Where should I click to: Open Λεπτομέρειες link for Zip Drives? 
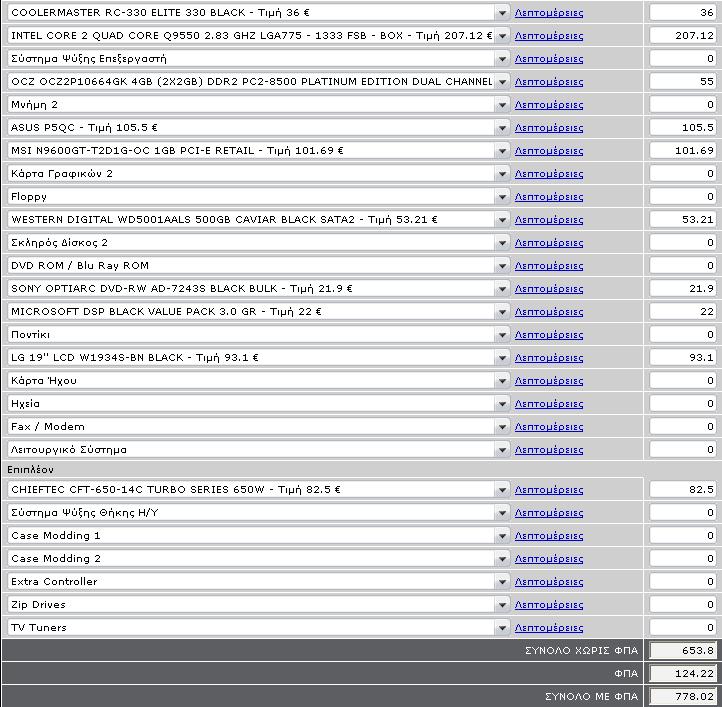pyautogui.click(x=548, y=605)
